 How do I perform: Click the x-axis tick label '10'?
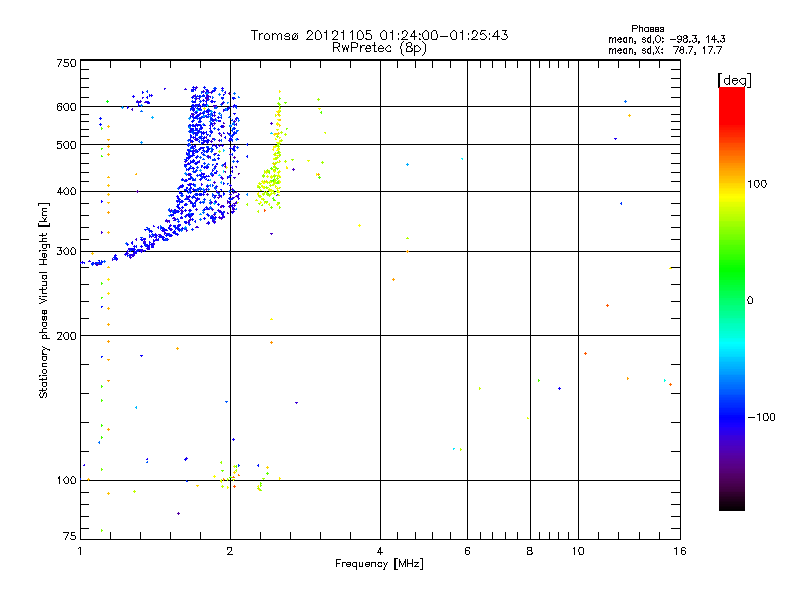pos(578,551)
